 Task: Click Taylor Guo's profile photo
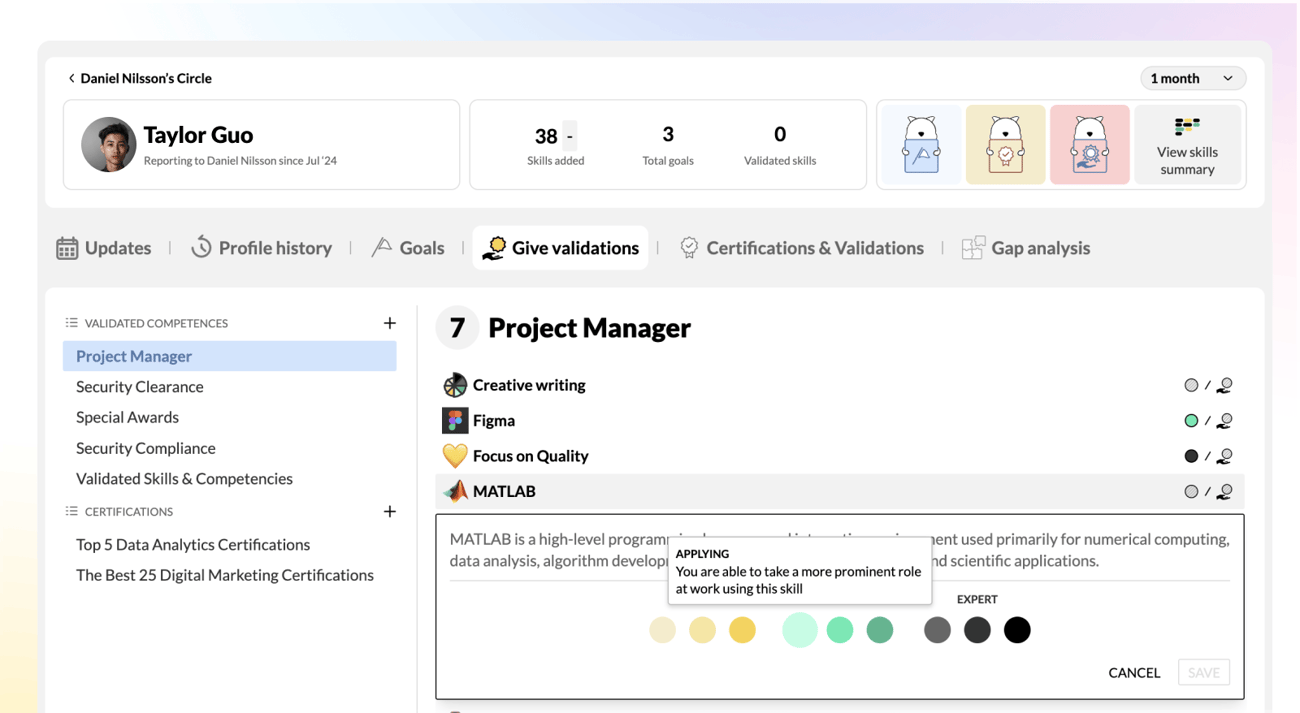point(109,144)
